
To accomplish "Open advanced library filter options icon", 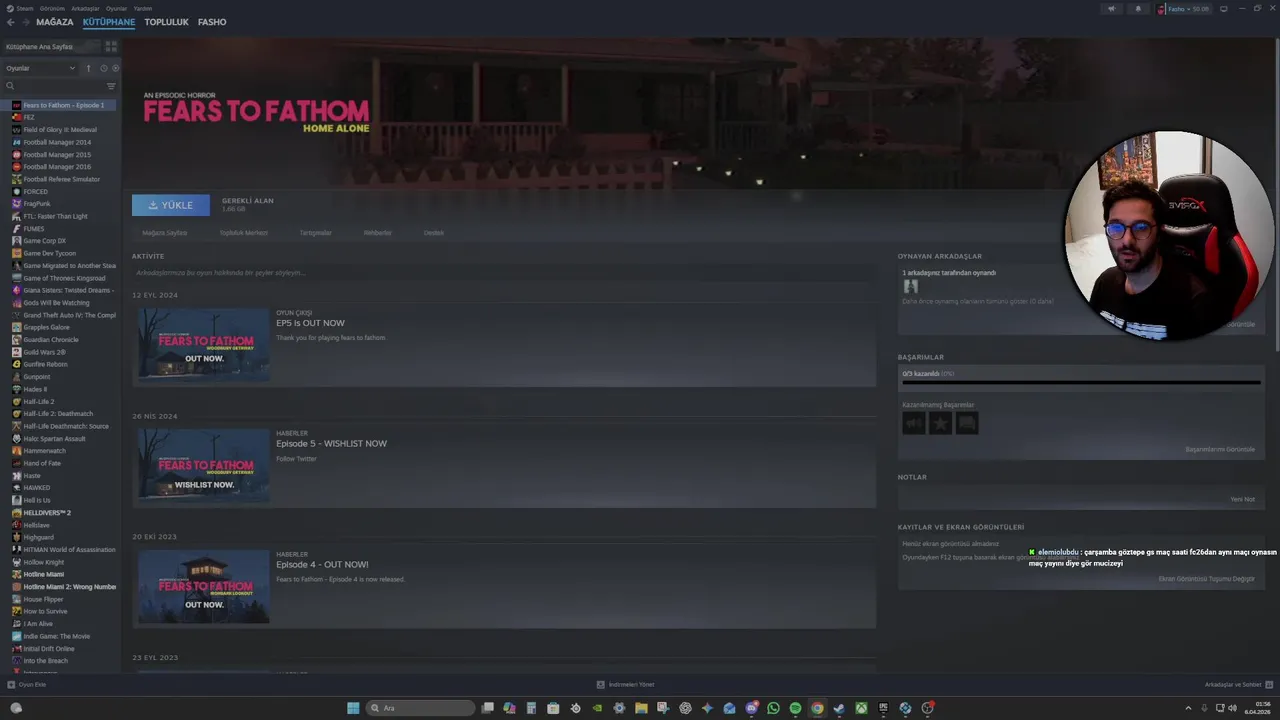I will click(x=111, y=86).
